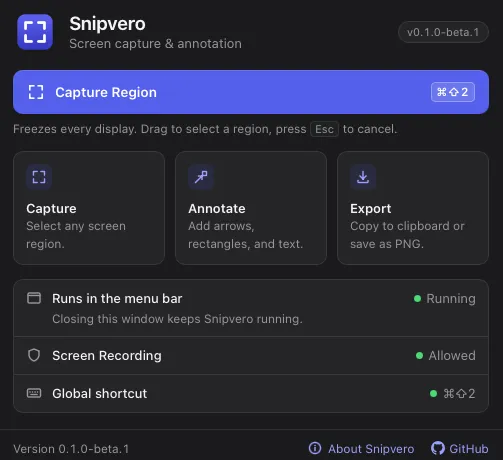Click the Annotate card title
Viewport: 503px width, 460px height.
click(x=217, y=209)
